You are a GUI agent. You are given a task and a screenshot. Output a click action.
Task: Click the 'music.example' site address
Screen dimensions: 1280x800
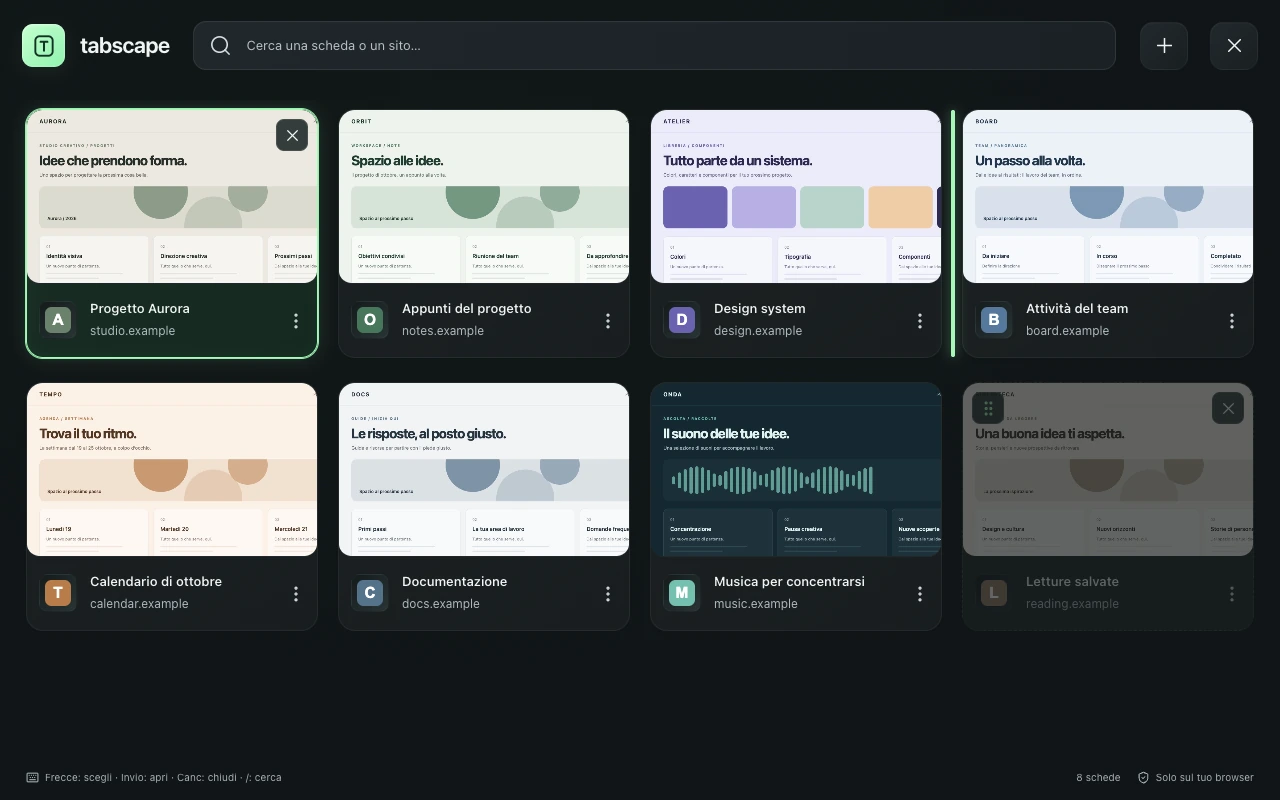(755, 604)
